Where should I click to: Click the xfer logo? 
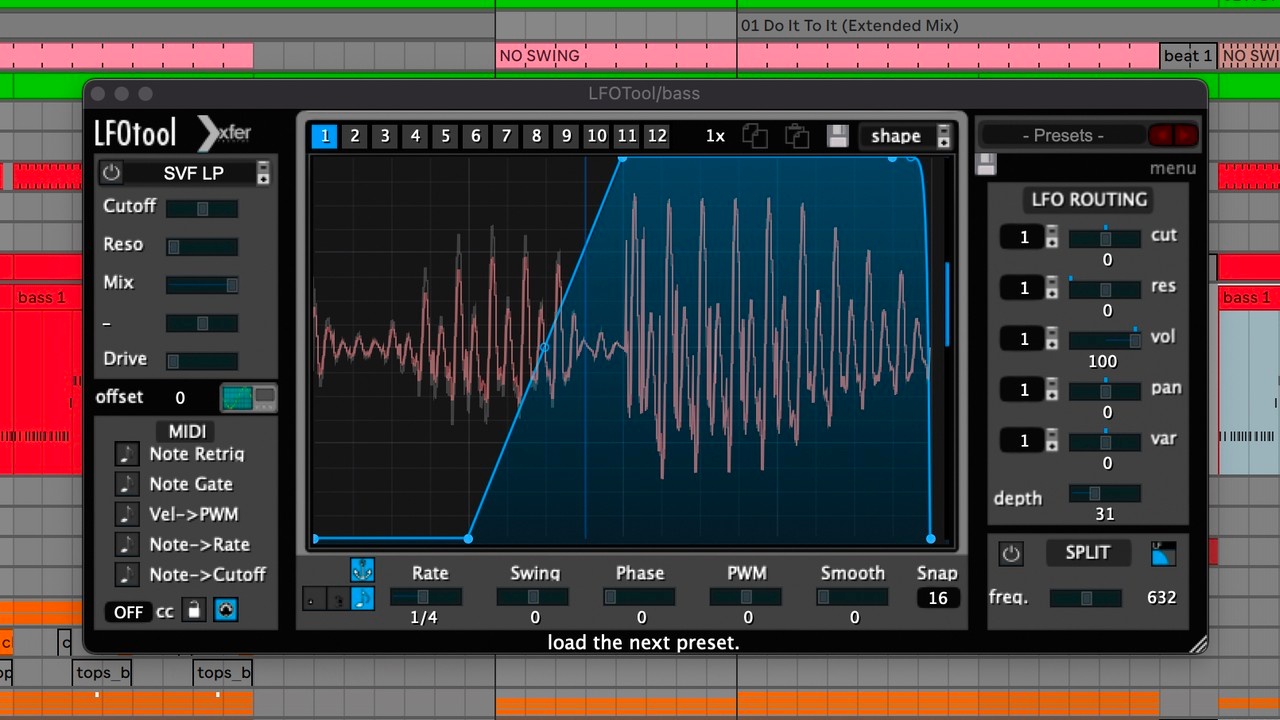click(x=225, y=132)
